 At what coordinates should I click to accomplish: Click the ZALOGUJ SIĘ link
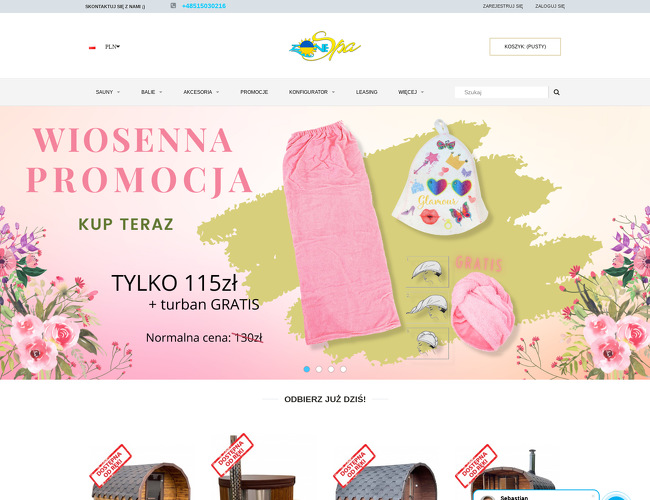tap(550, 6)
